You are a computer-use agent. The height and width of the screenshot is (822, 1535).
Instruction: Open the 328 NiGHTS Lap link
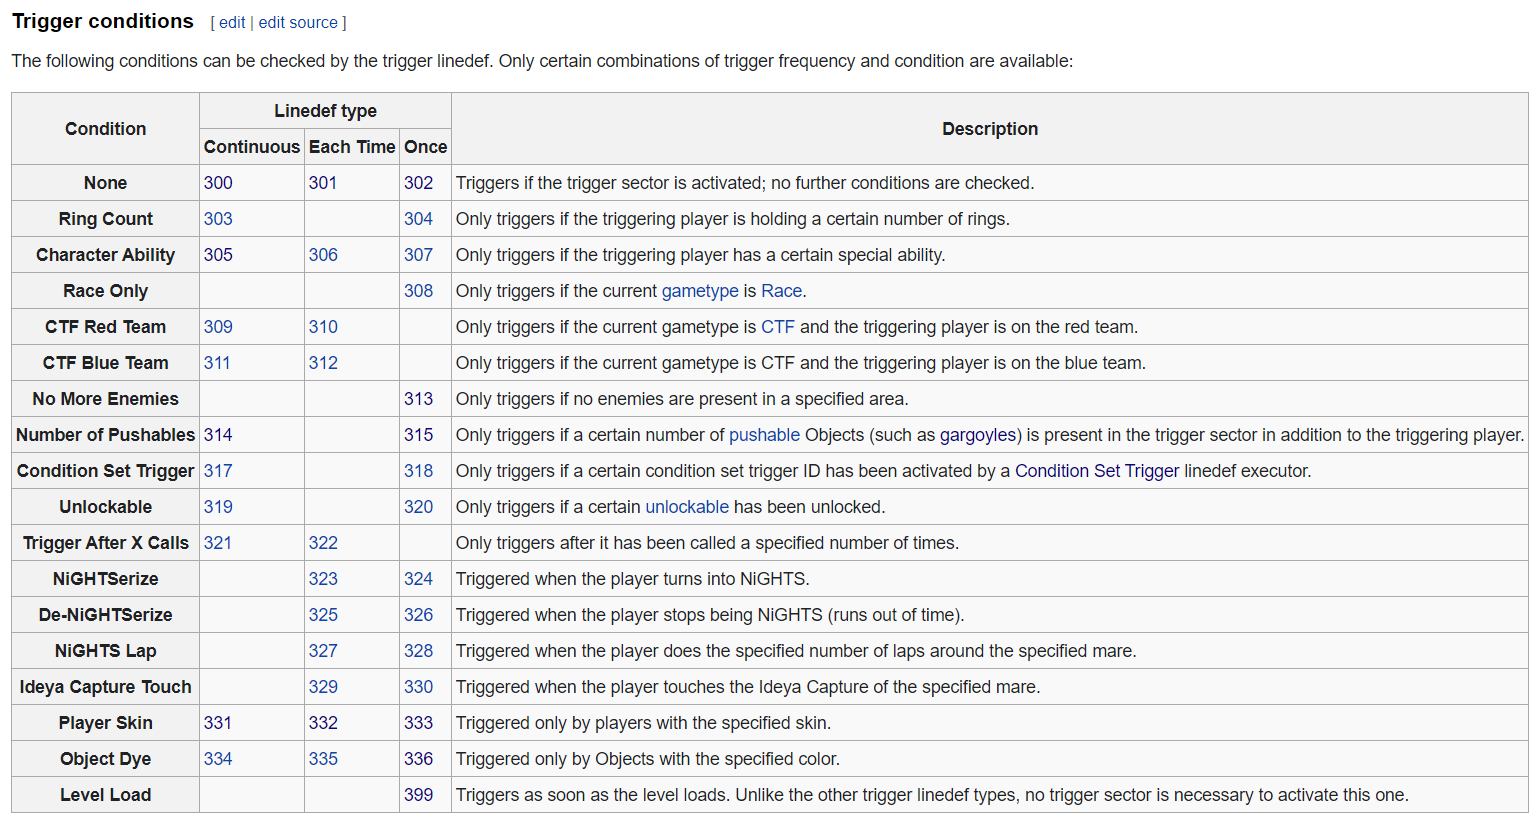(x=419, y=651)
